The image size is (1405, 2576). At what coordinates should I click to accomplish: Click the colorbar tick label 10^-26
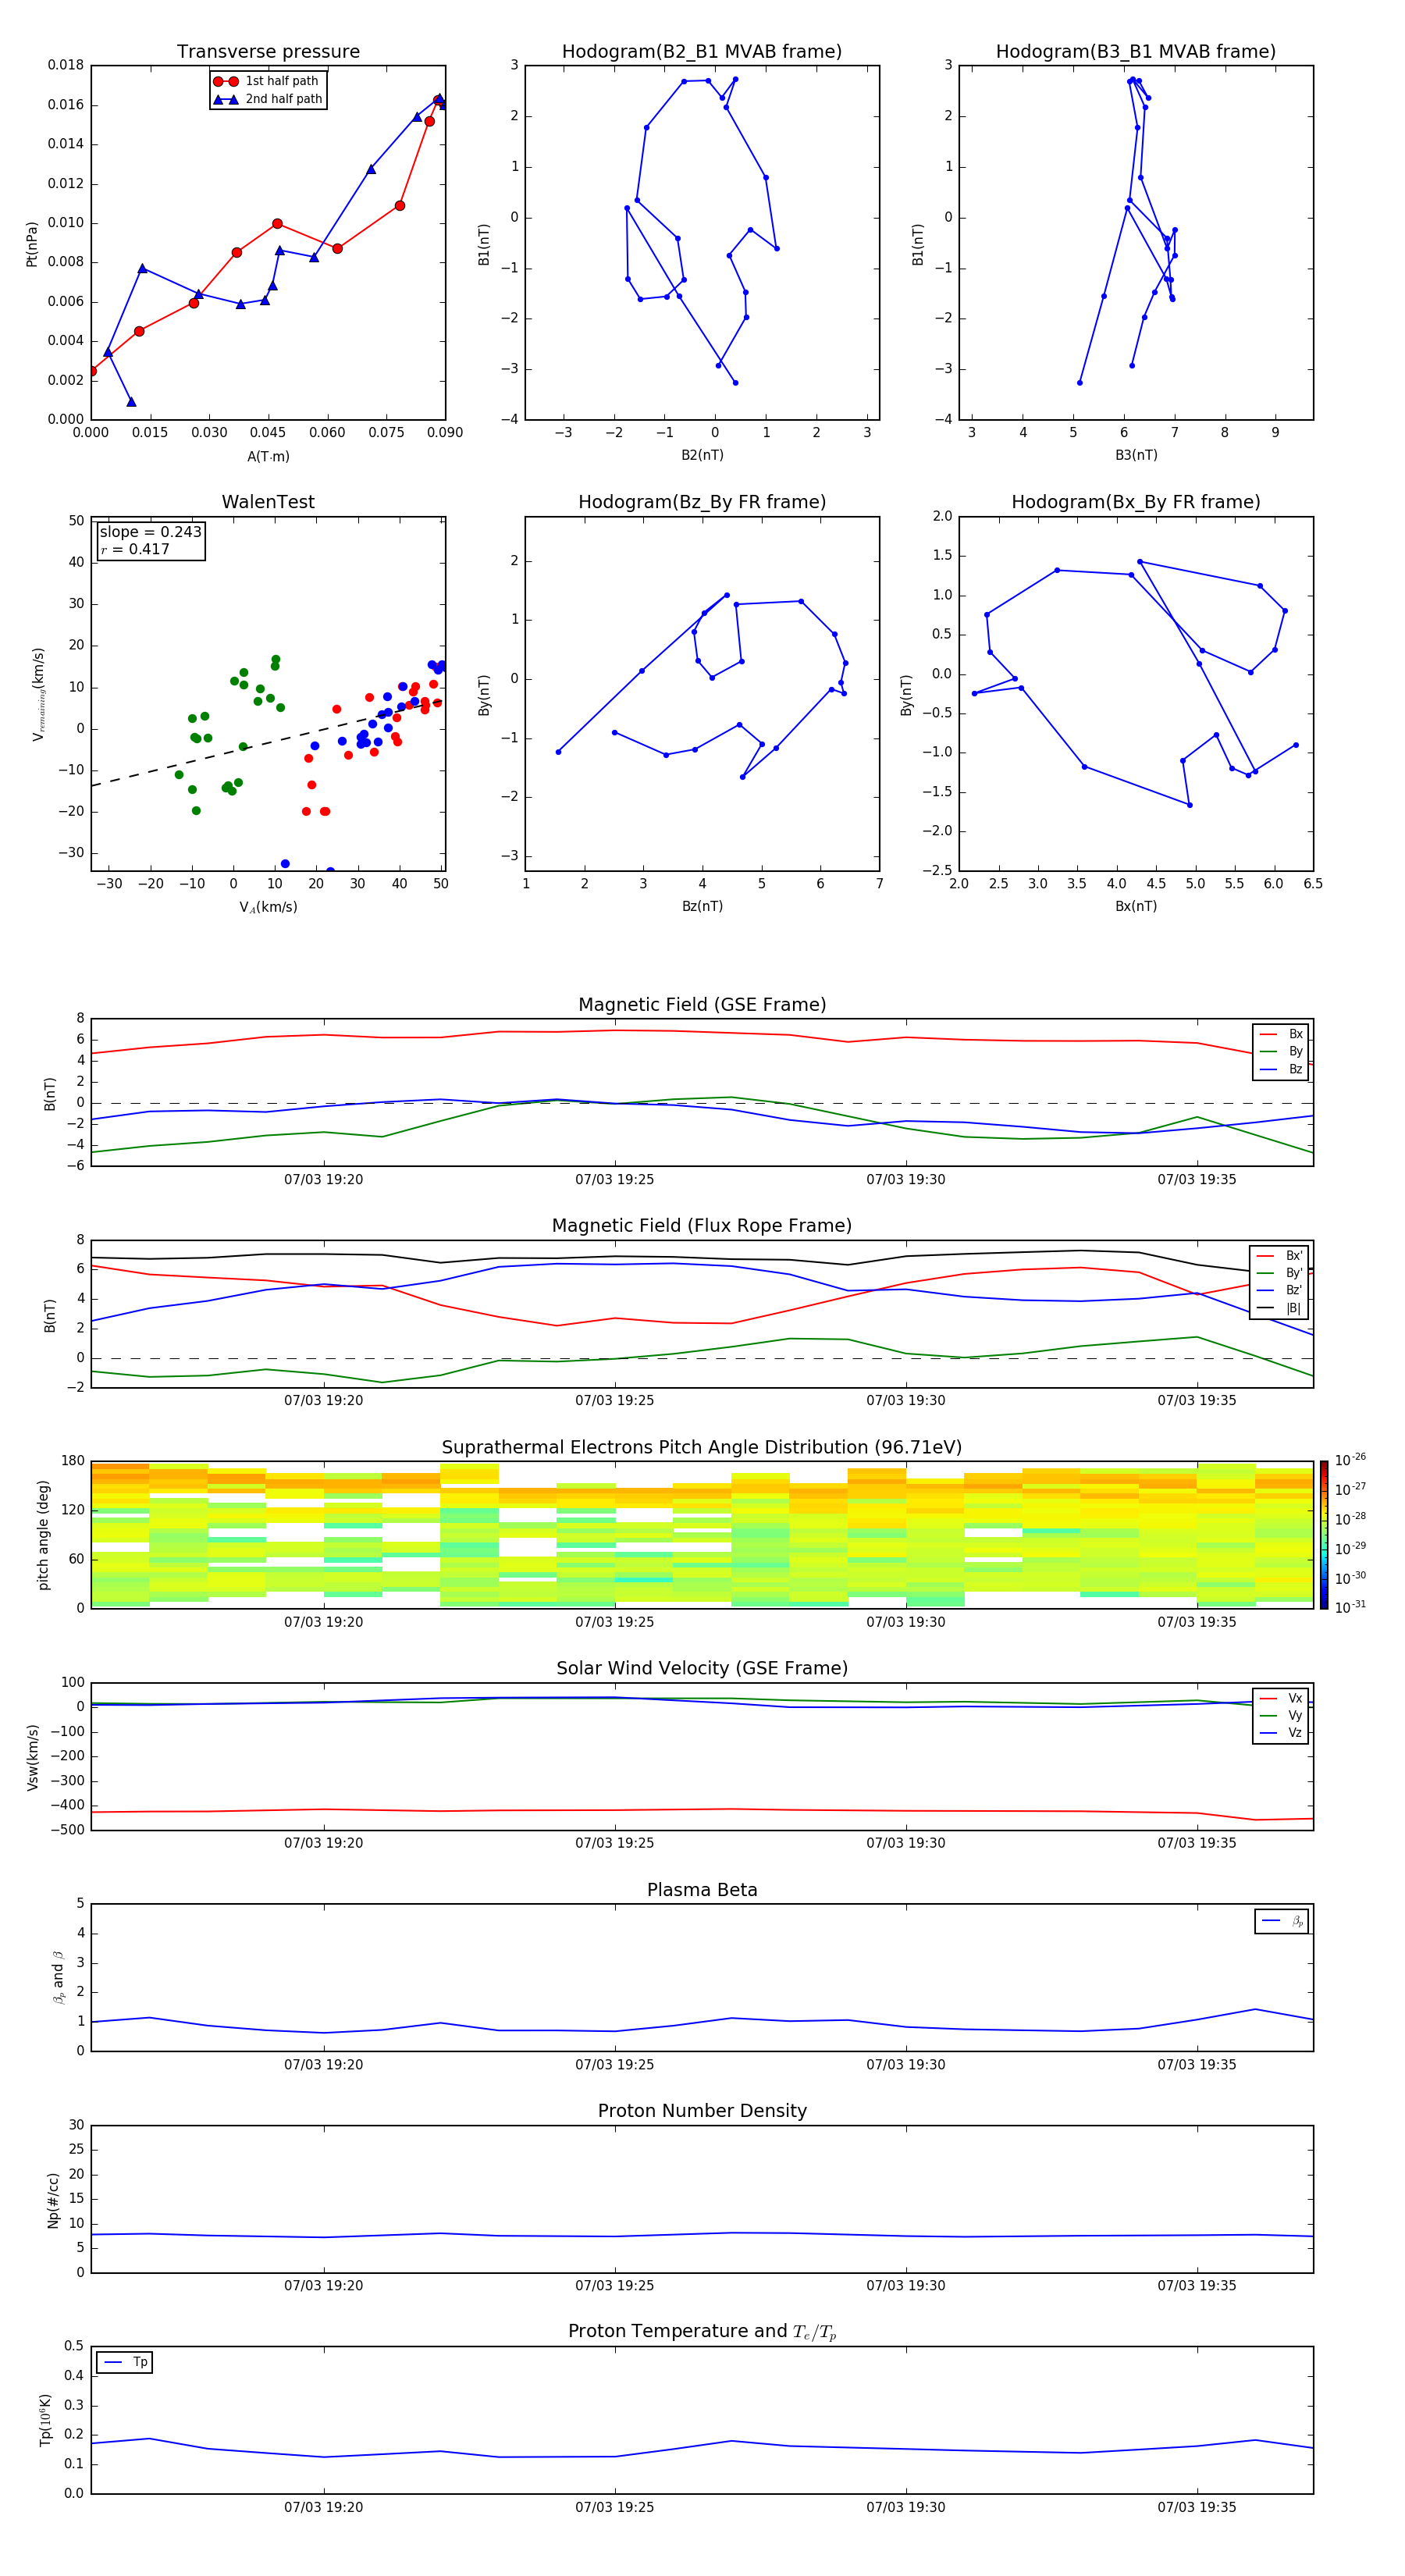click(x=1350, y=1460)
